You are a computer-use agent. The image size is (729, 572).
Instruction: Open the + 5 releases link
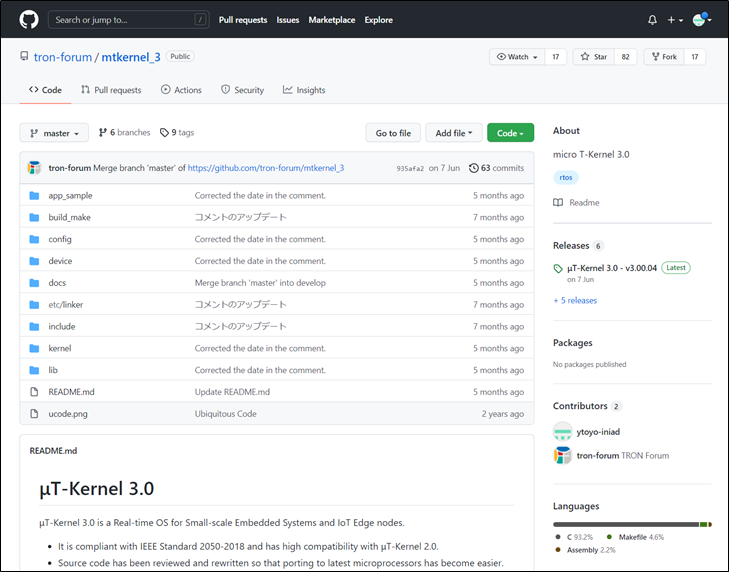click(x=575, y=300)
